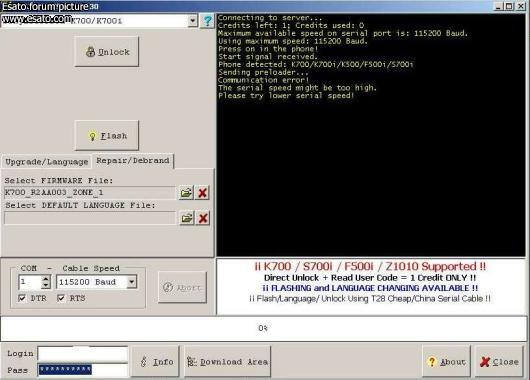
Task: Switch to the Repair/Debrand tab
Action: 132,161
